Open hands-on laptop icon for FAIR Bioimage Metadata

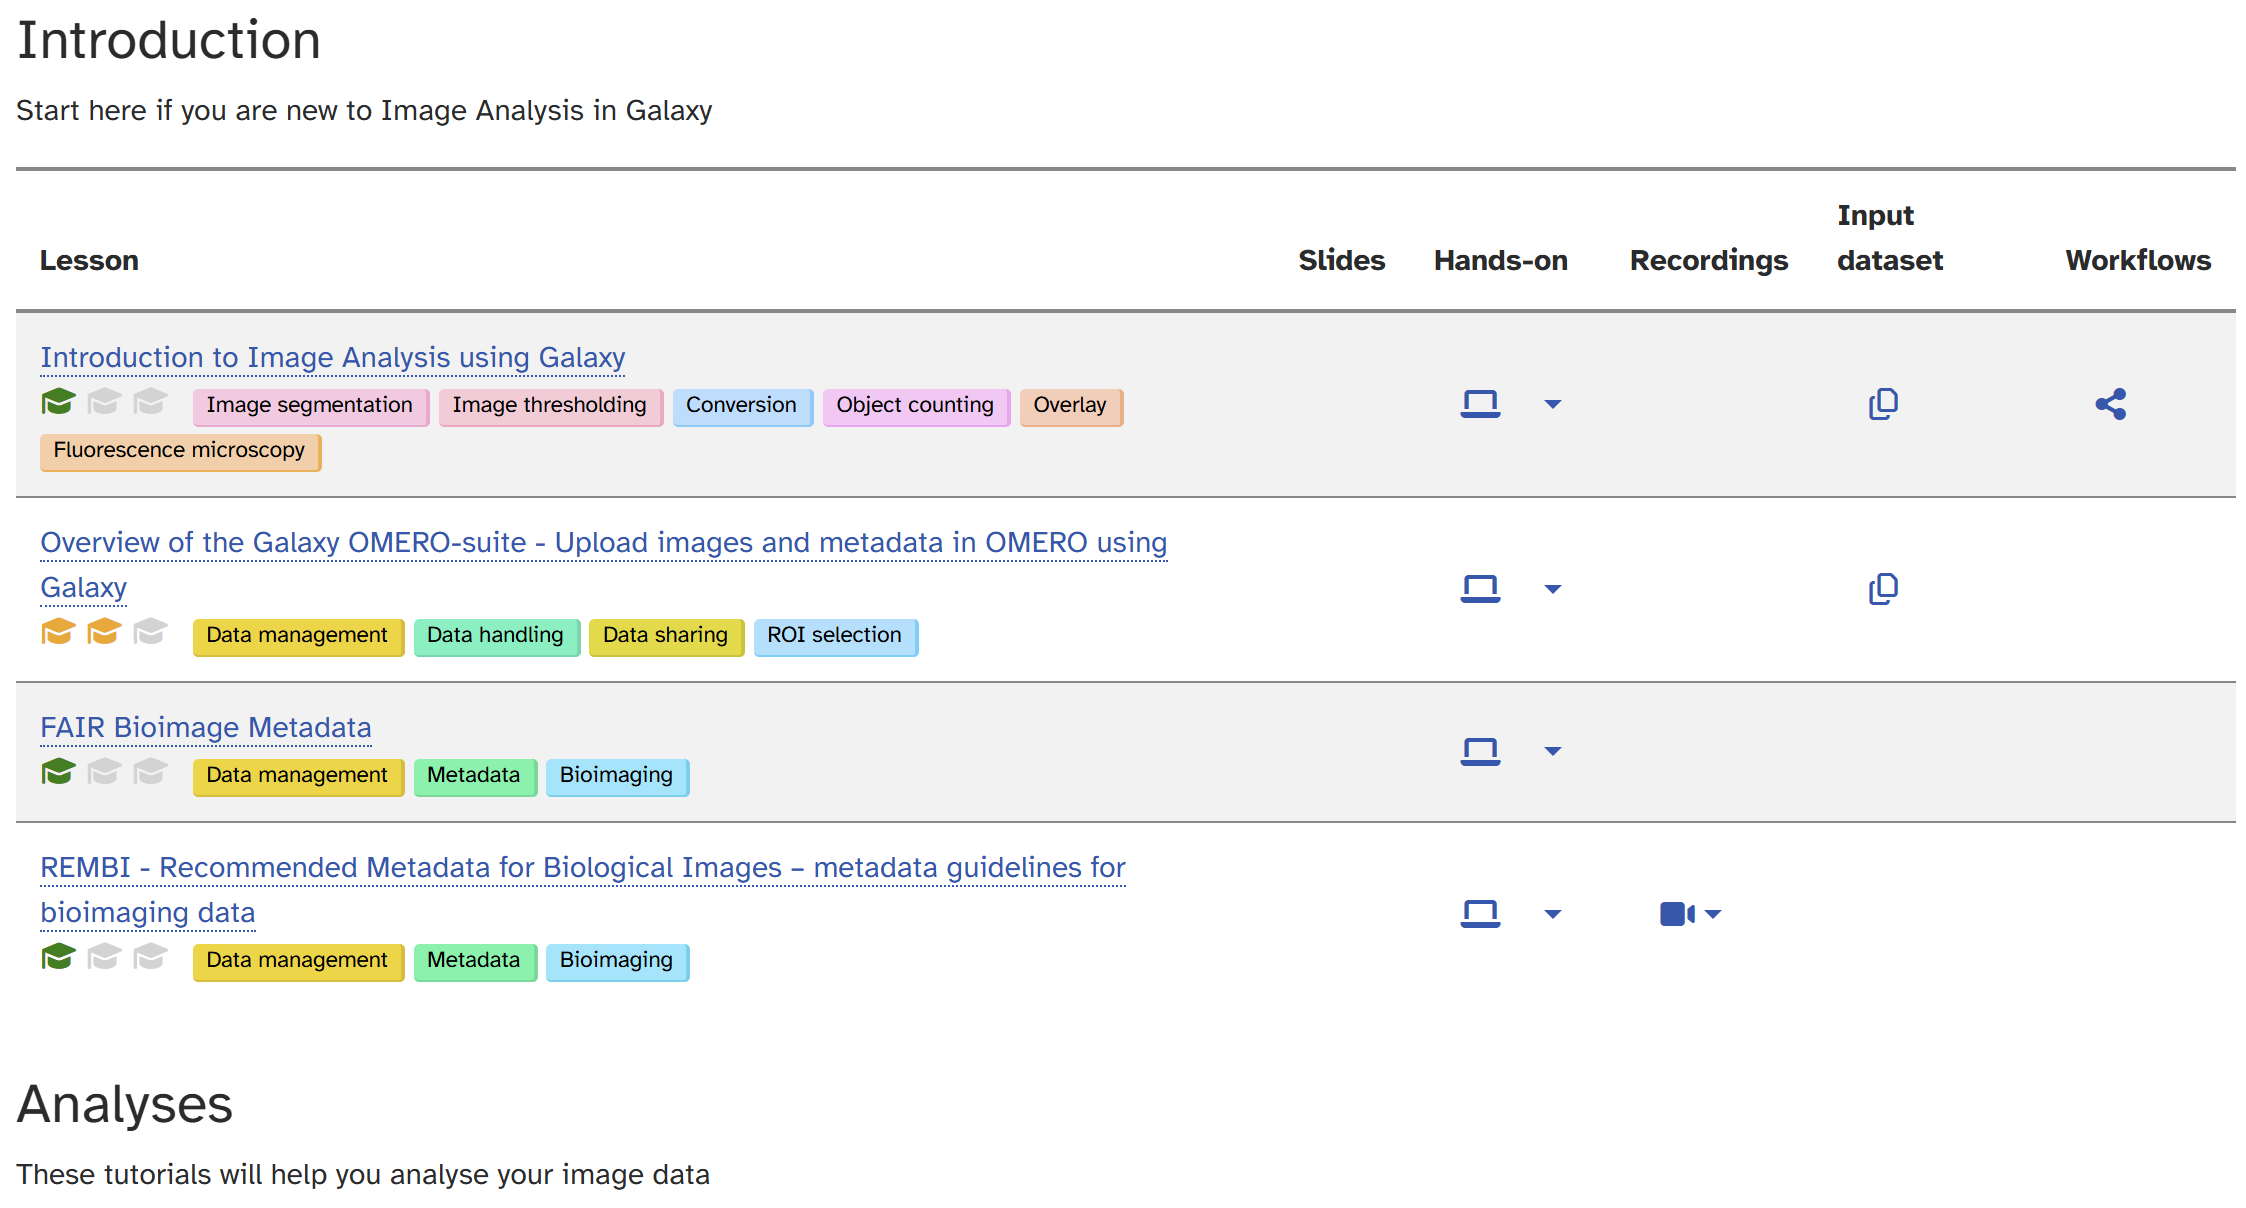1480,751
